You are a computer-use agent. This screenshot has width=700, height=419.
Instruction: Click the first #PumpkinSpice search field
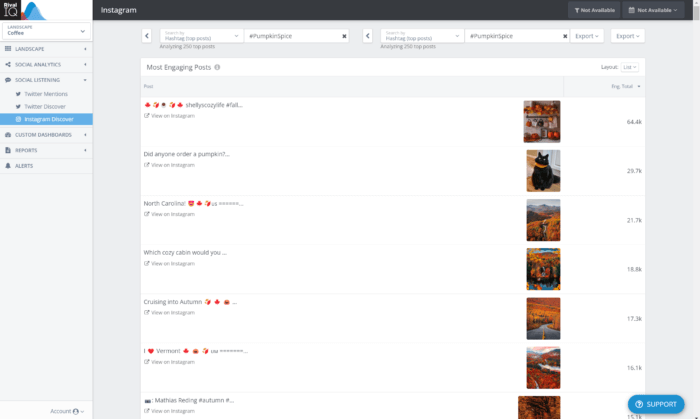click(292, 36)
